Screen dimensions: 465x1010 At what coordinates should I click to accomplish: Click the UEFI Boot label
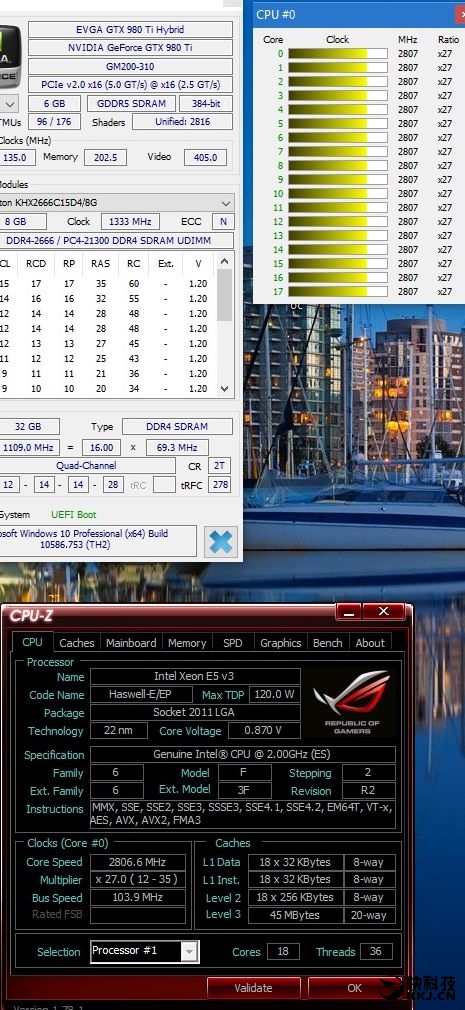pyautogui.click(x=73, y=515)
